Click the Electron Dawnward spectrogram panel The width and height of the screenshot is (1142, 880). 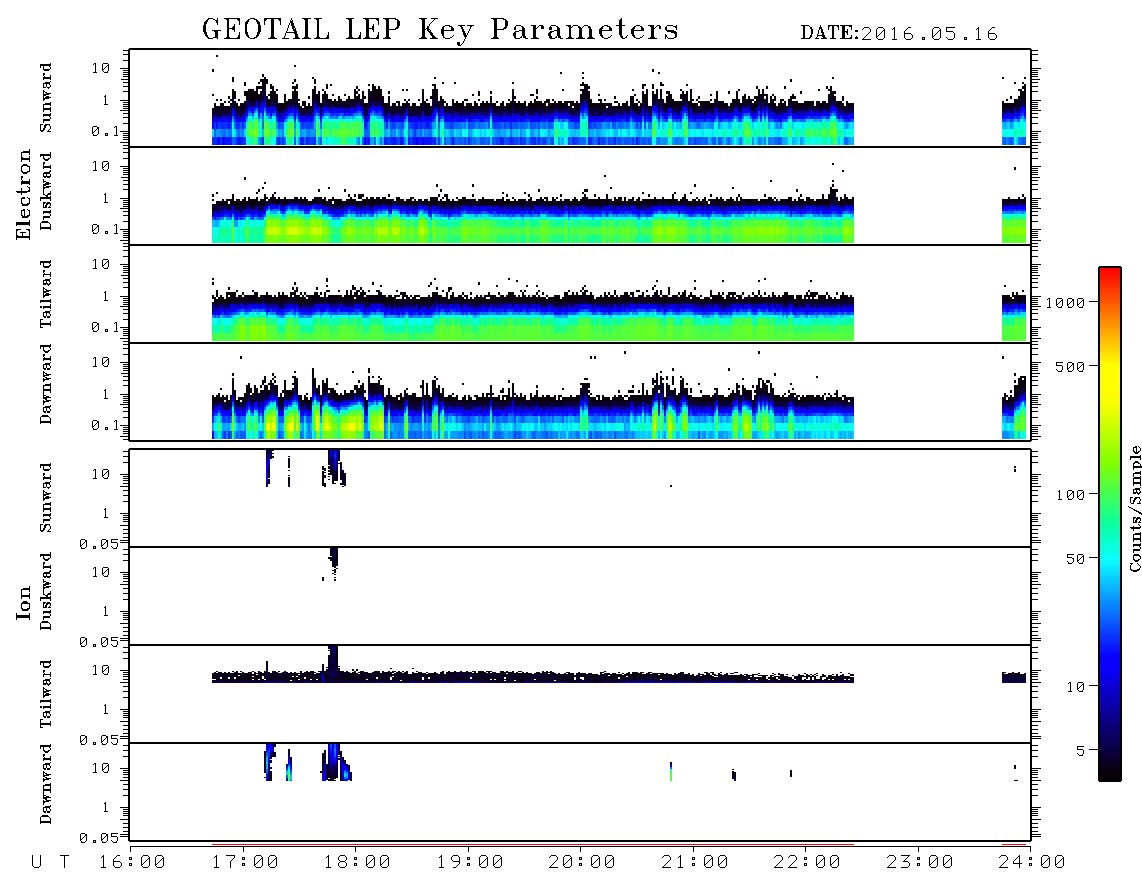coord(580,392)
